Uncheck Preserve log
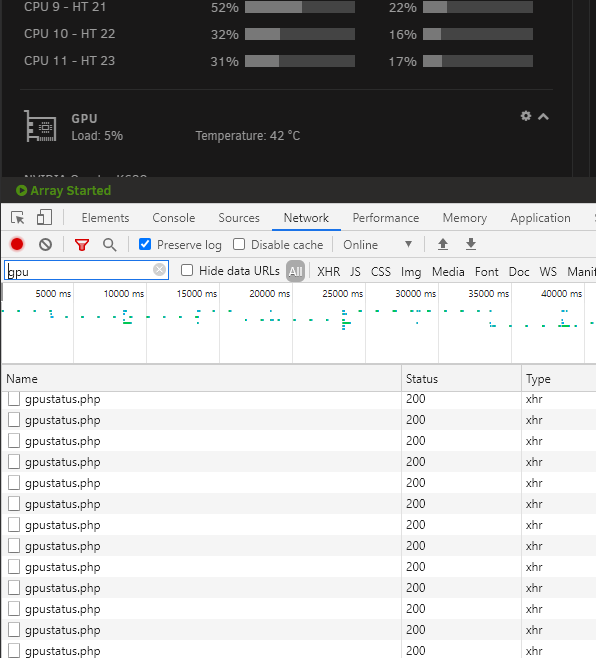This screenshot has width=596, height=658. pyautogui.click(x=145, y=244)
